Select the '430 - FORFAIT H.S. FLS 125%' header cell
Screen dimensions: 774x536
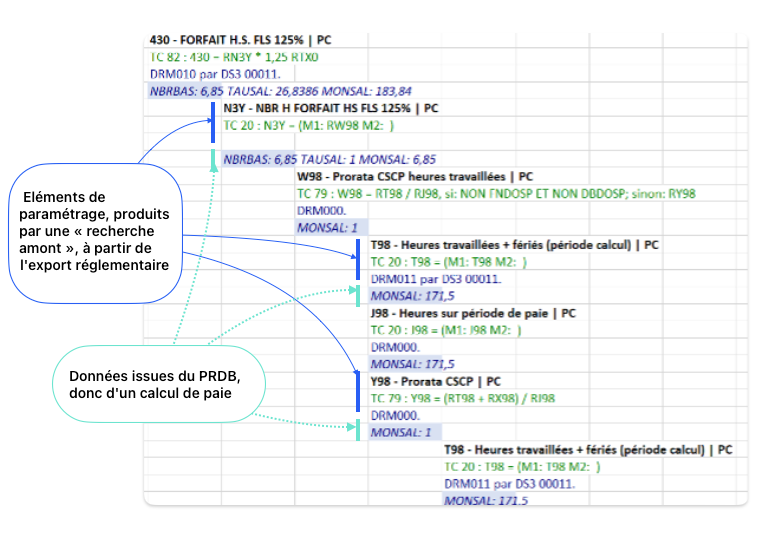239,40
